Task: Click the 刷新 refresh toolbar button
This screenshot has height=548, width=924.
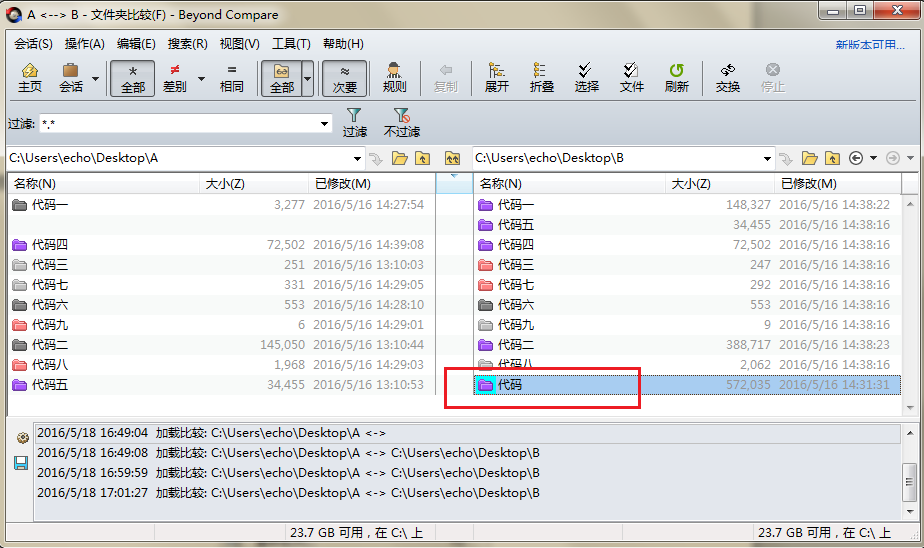Action: (x=676, y=78)
